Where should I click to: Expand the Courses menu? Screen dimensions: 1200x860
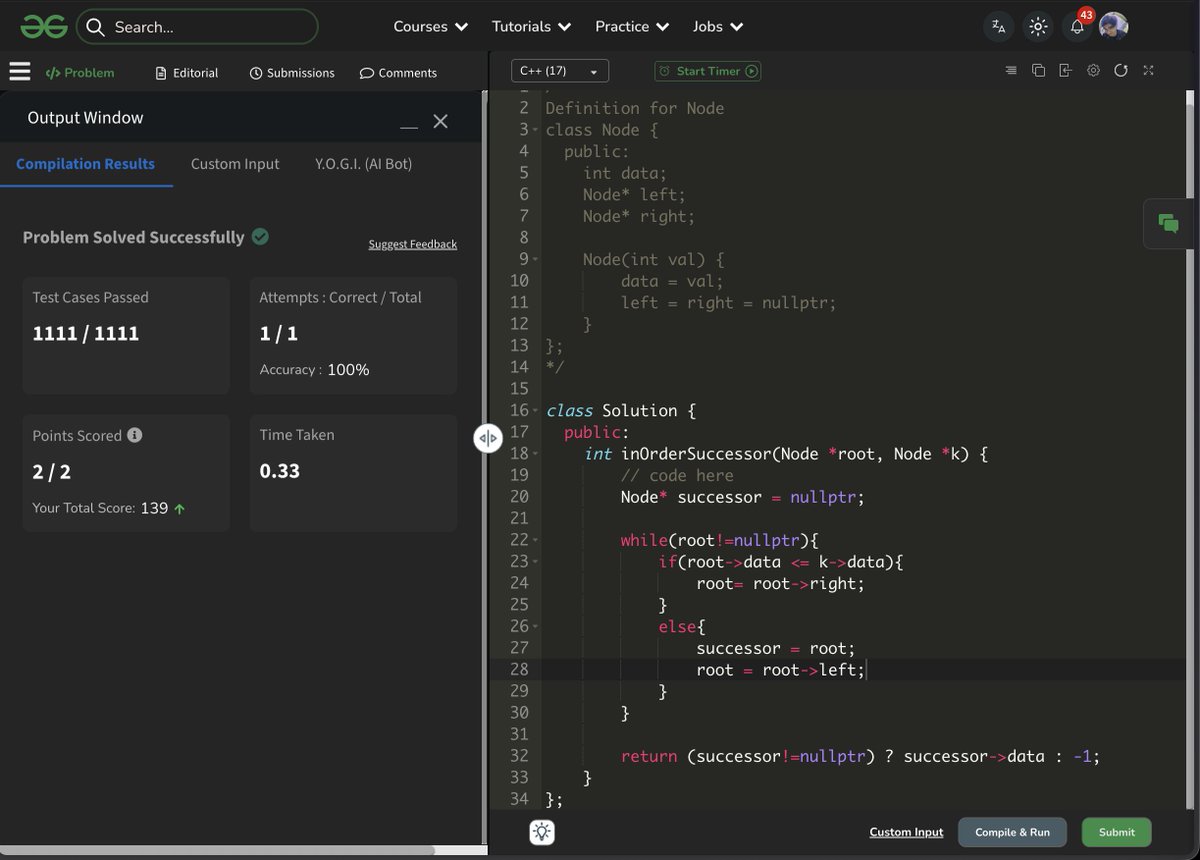[x=431, y=27]
